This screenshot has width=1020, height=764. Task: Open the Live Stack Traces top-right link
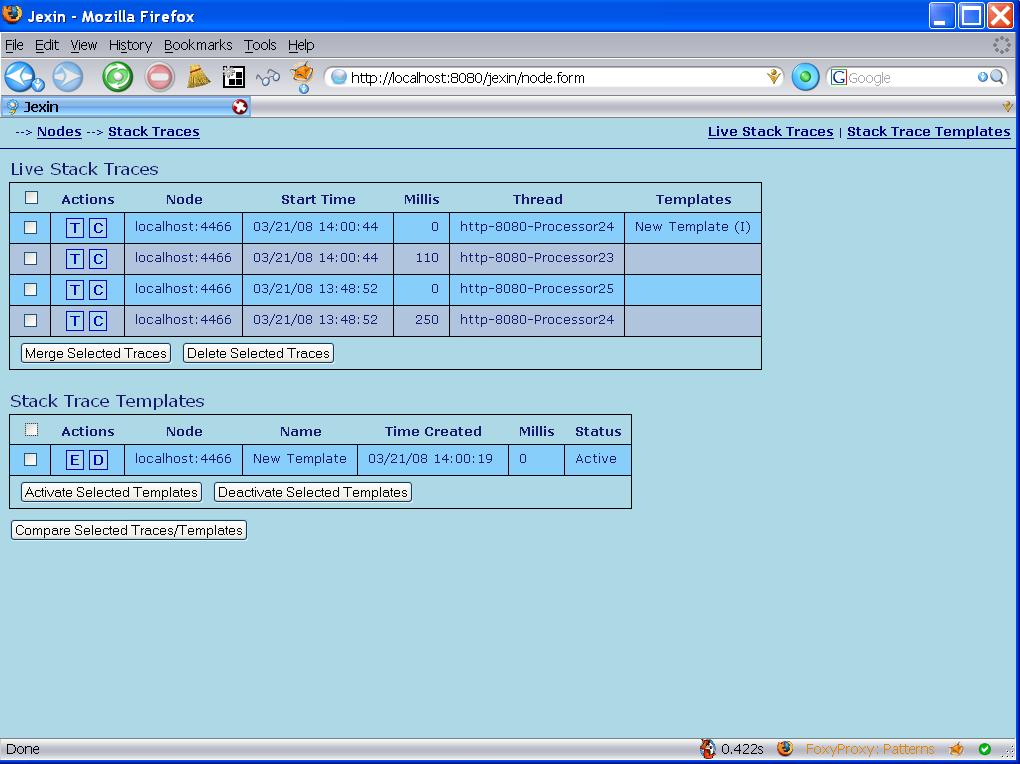tap(770, 131)
